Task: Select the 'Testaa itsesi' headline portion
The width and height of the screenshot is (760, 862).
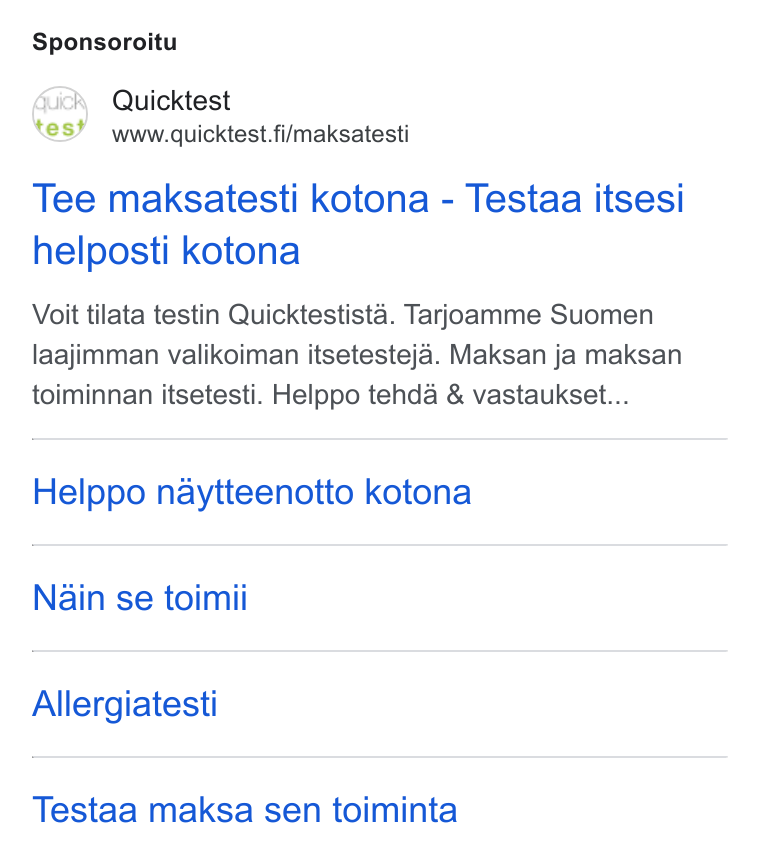Action: (x=575, y=198)
